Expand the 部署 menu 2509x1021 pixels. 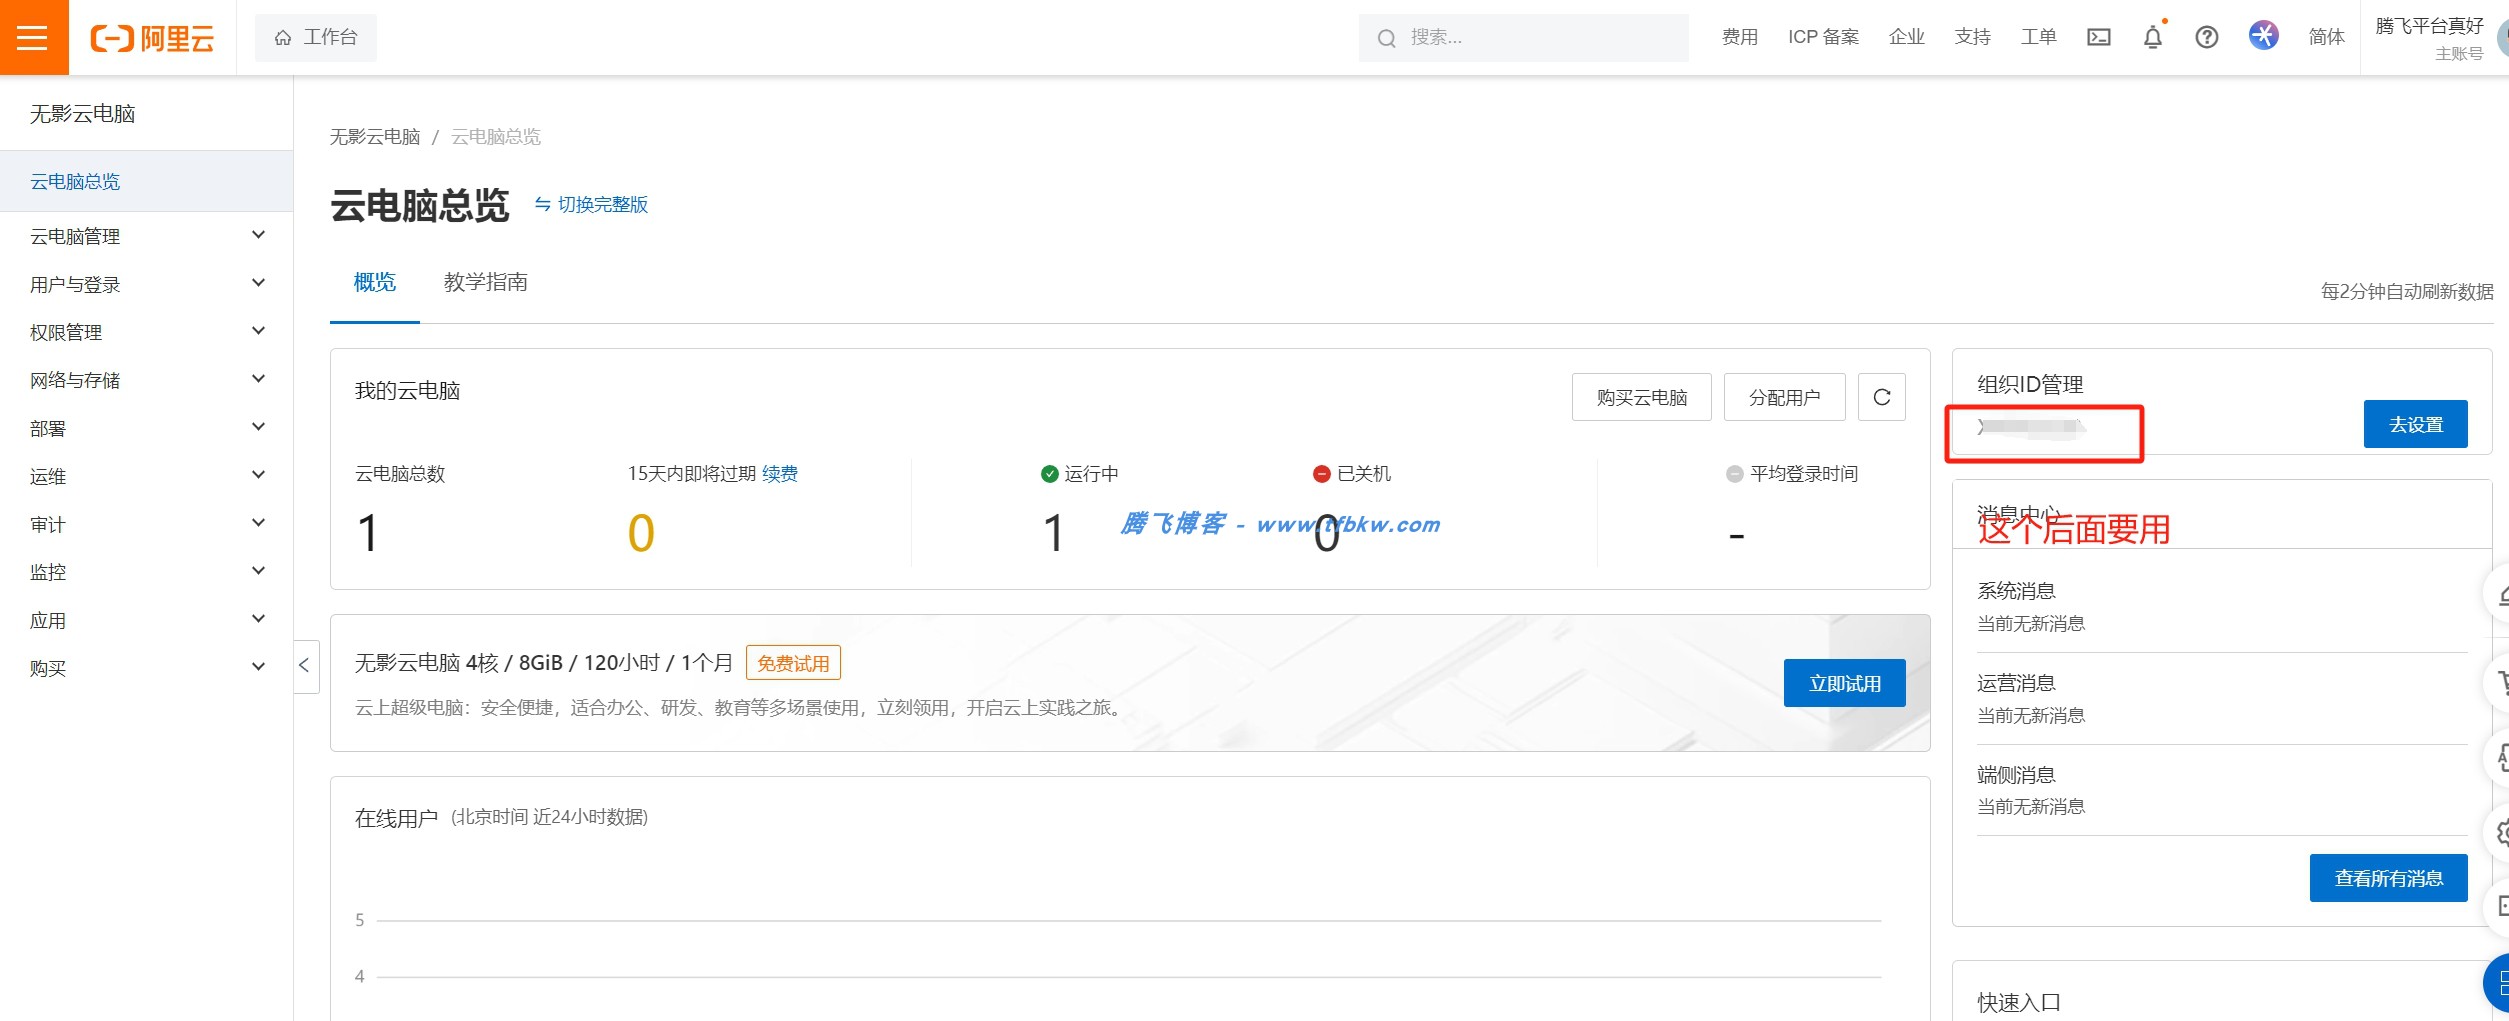coord(147,428)
